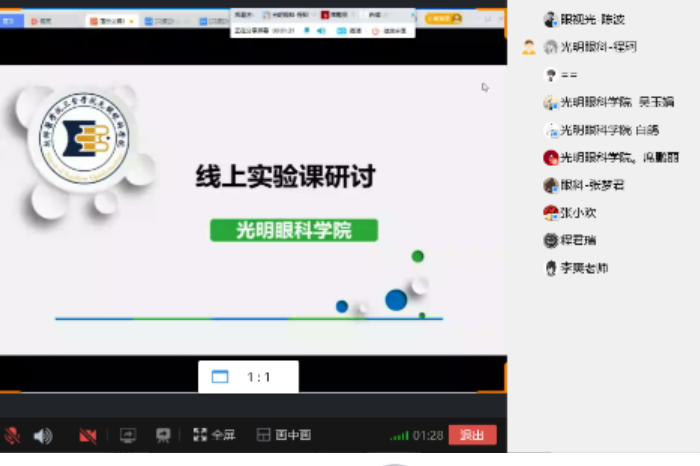Toggle picture-in-picture 画中画 mode
Viewport: 700px width, 466px height.
(284, 435)
